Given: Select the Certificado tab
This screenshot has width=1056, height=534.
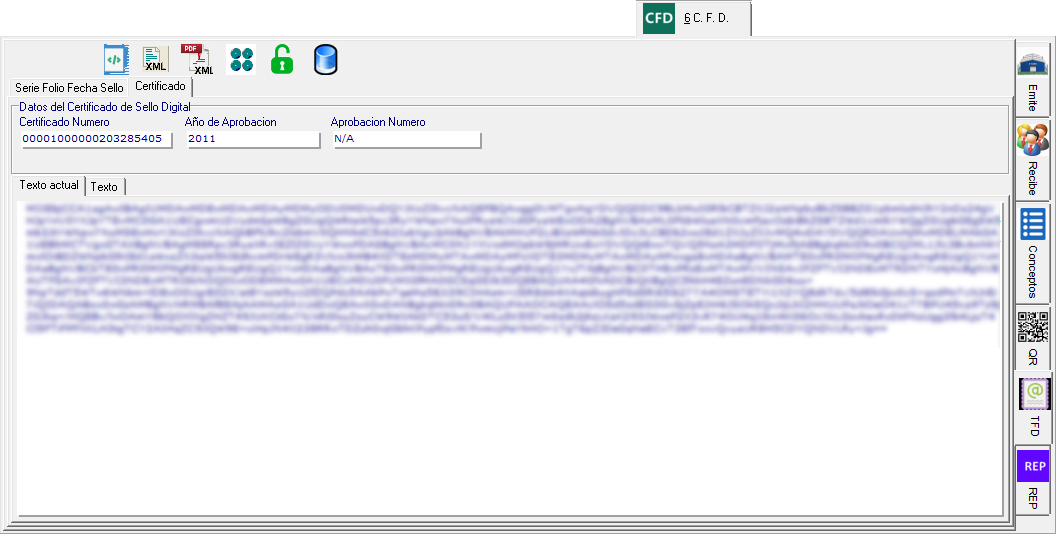Looking at the screenshot, I should pos(160,86).
